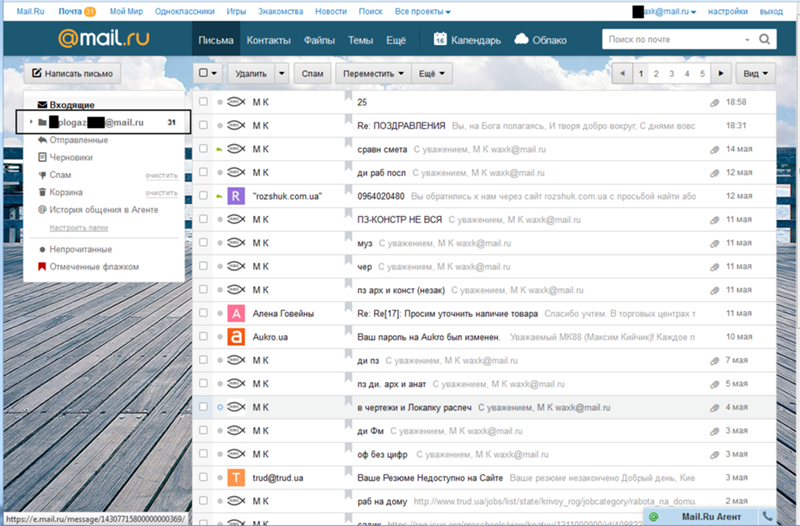Open настройки link at top
Screen dimensions: 800x526
(x=728, y=11)
